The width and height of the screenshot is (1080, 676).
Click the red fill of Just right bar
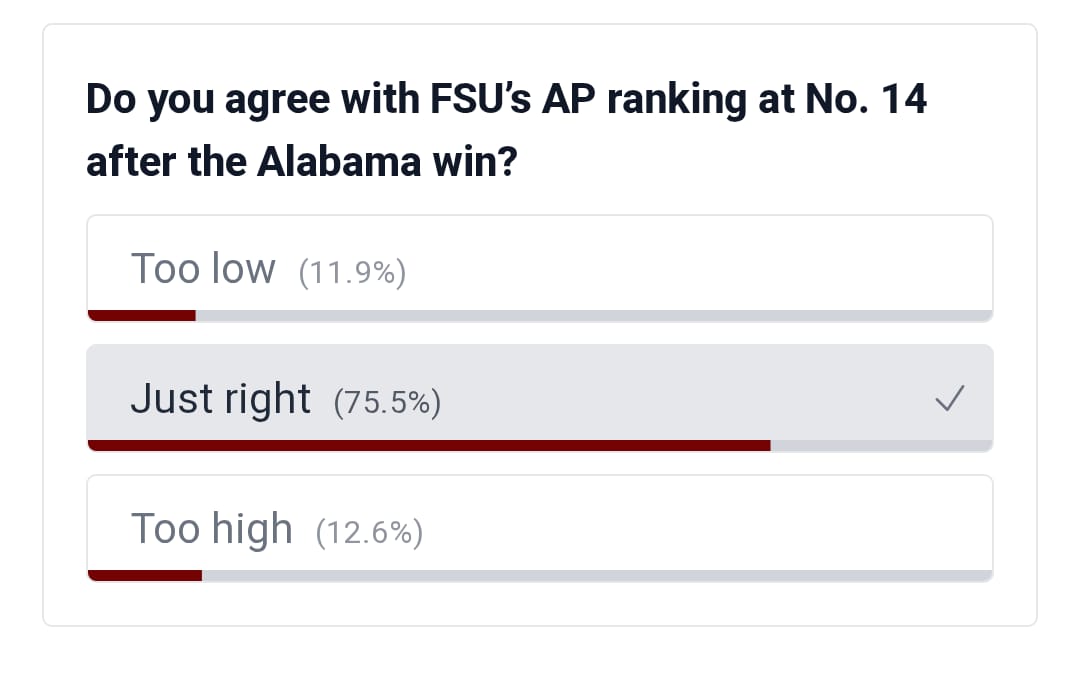pos(429,446)
